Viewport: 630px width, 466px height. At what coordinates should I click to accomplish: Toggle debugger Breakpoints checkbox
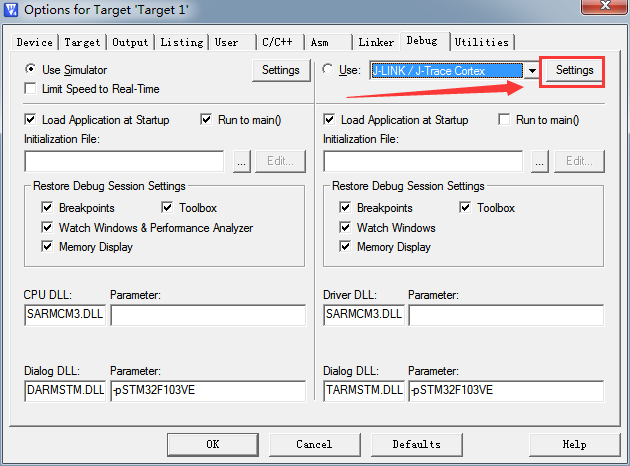[345, 207]
